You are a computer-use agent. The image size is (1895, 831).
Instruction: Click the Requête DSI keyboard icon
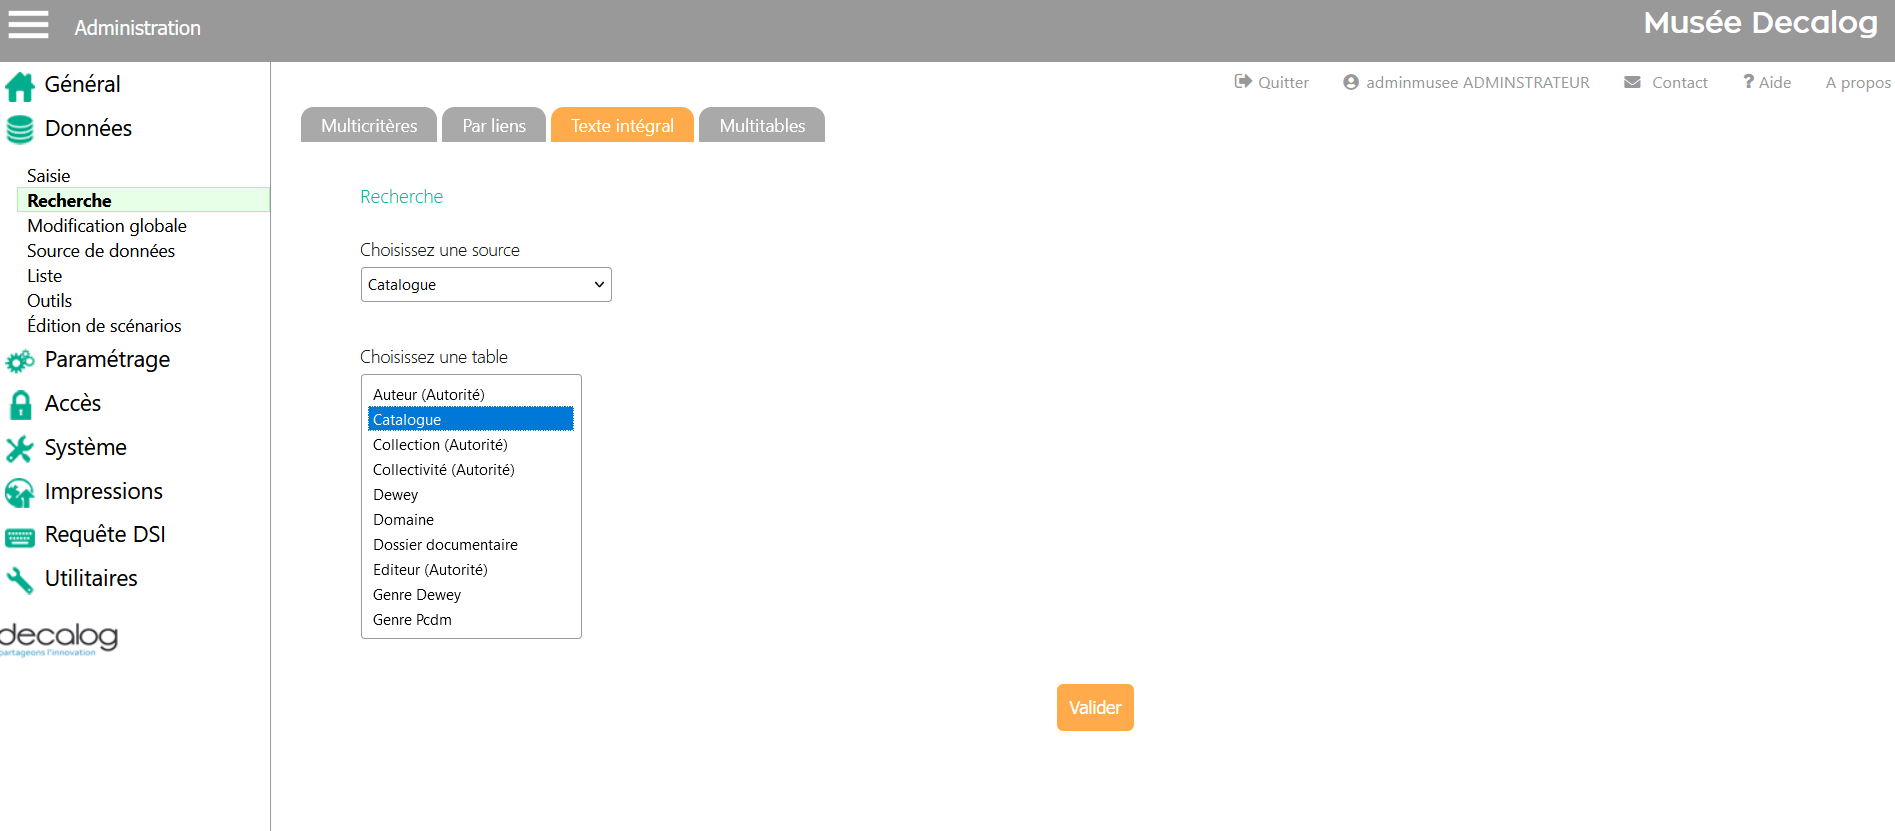[20, 537]
